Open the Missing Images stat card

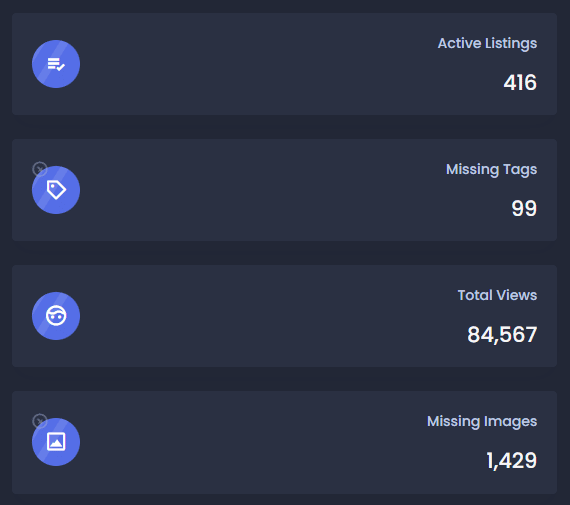(x=285, y=442)
